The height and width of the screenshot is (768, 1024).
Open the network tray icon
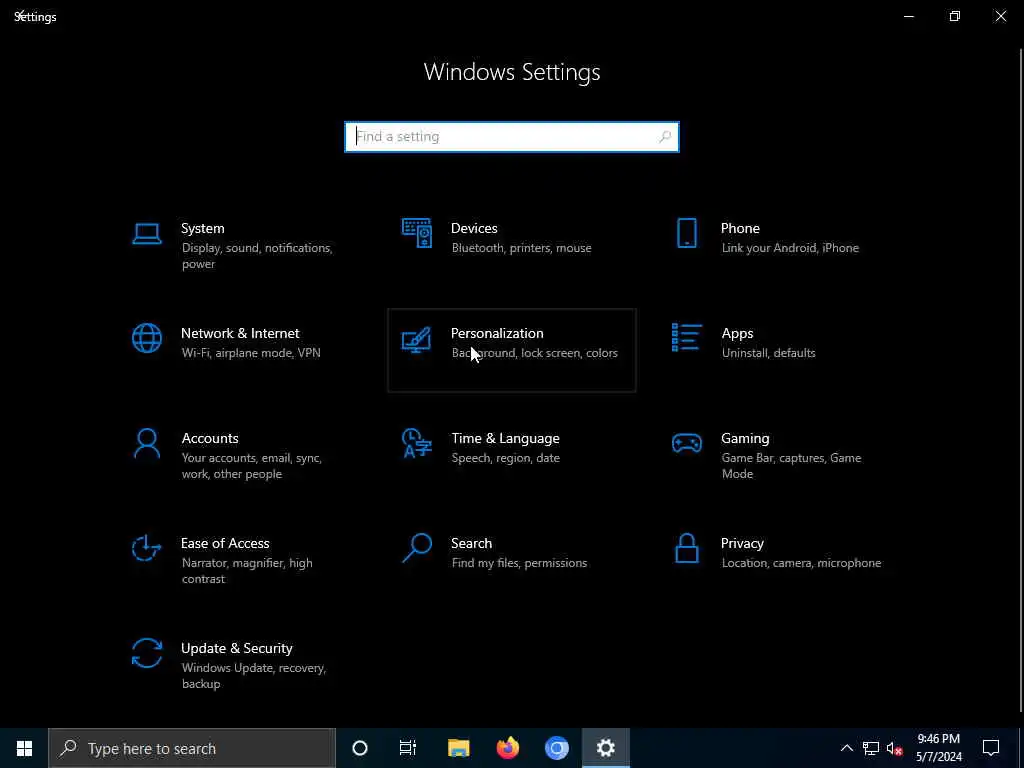(x=871, y=748)
